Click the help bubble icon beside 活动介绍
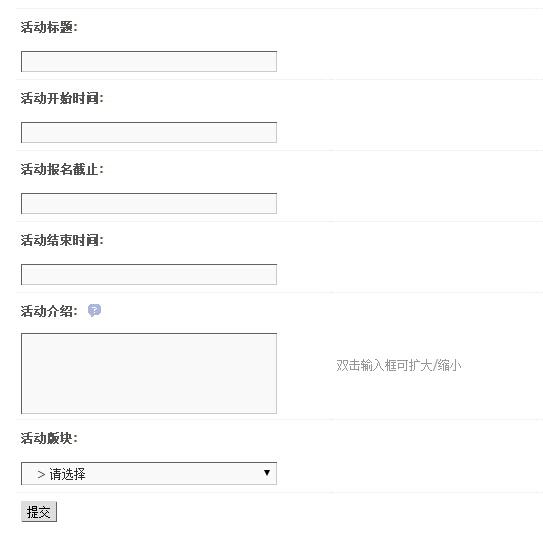Screen dimensions: 543x539 tap(94, 310)
